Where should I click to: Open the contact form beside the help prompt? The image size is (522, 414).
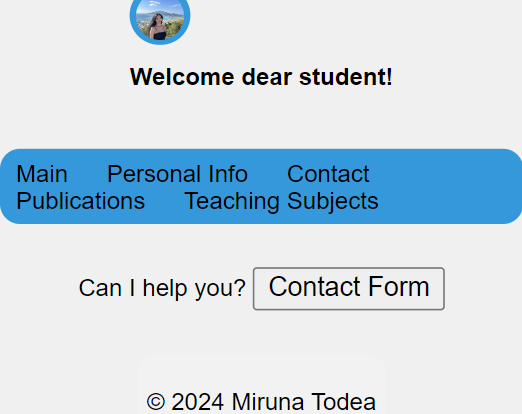349,289
